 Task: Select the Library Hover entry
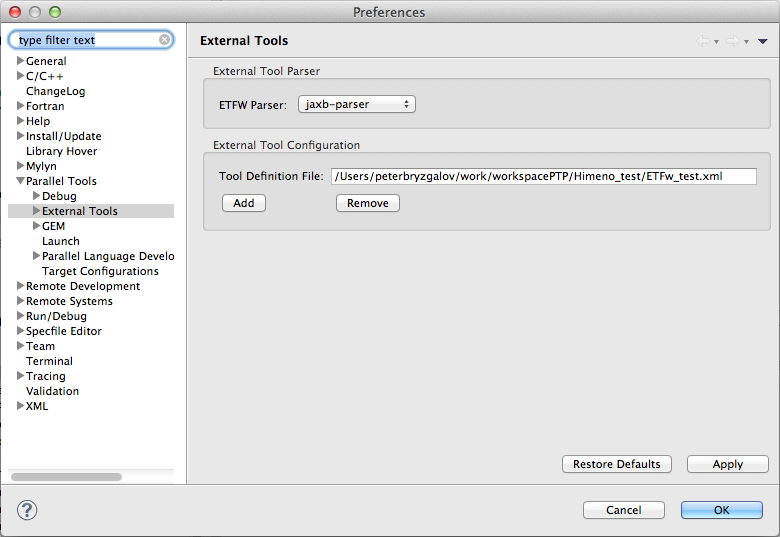pyautogui.click(x=61, y=151)
